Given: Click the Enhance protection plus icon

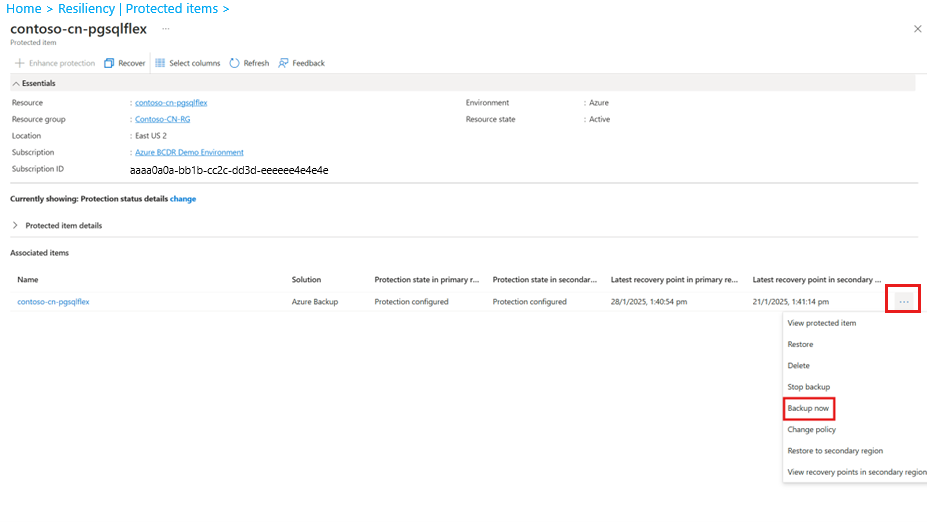Looking at the screenshot, I should 20,63.
